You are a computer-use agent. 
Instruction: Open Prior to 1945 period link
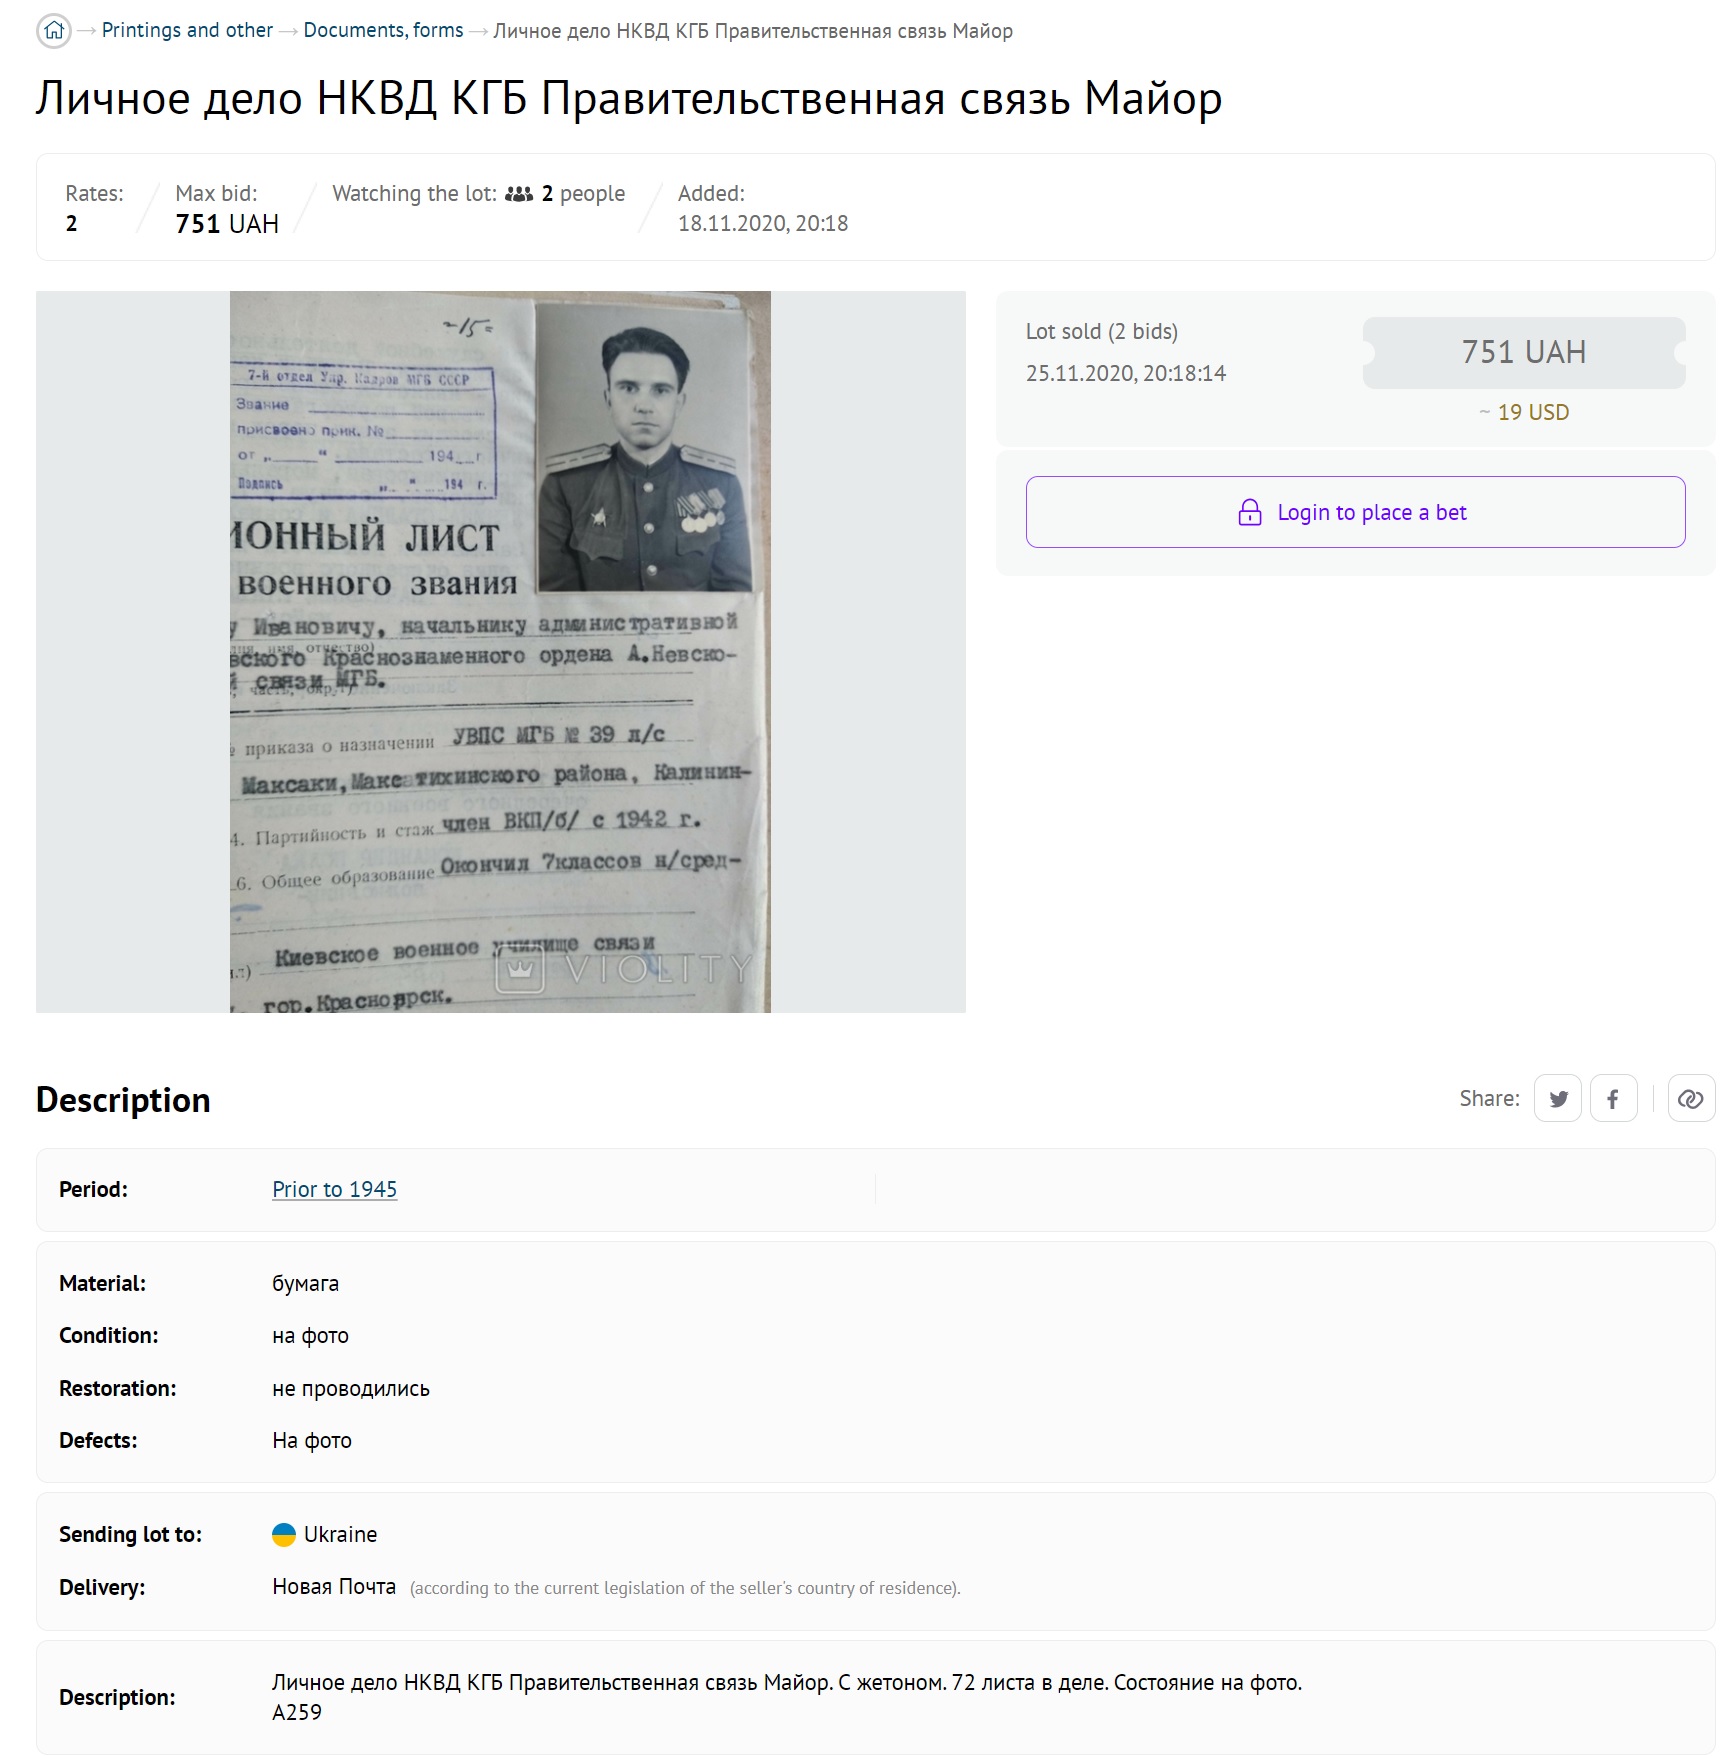334,1189
